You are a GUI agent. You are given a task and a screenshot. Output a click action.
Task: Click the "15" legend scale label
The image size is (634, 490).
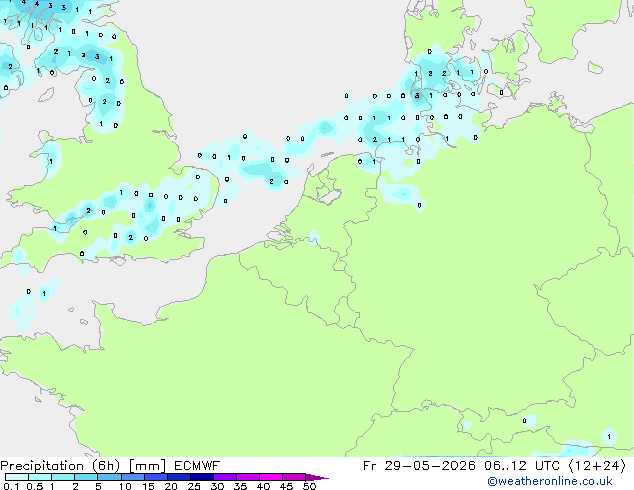(x=148, y=486)
